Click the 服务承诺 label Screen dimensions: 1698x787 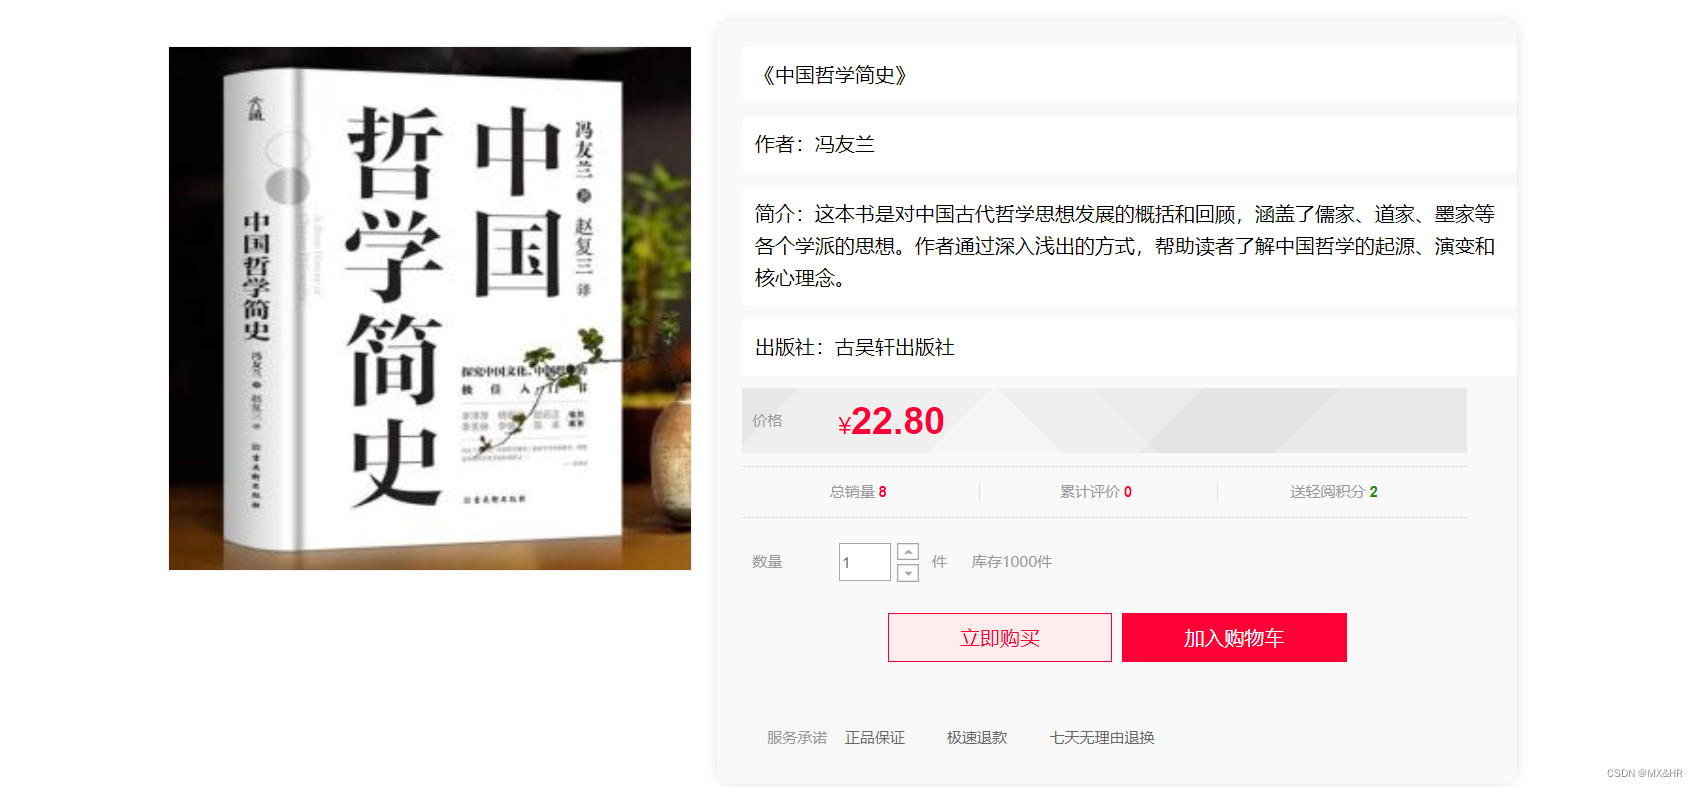coord(797,738)
